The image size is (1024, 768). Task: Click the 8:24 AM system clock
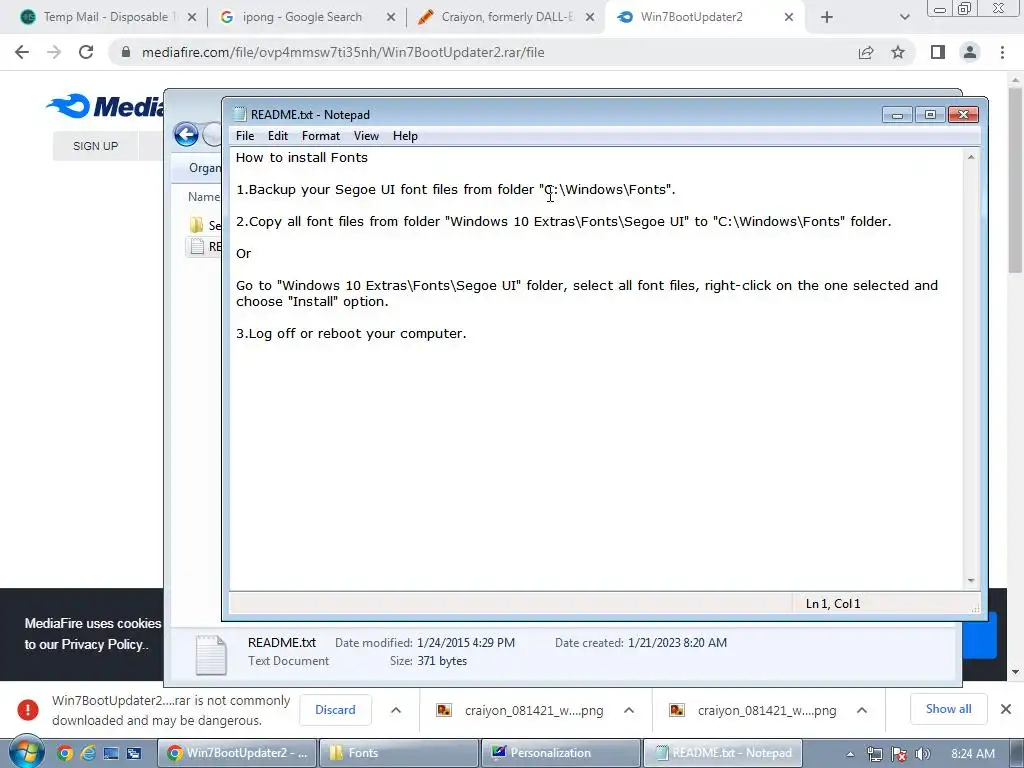973,754
